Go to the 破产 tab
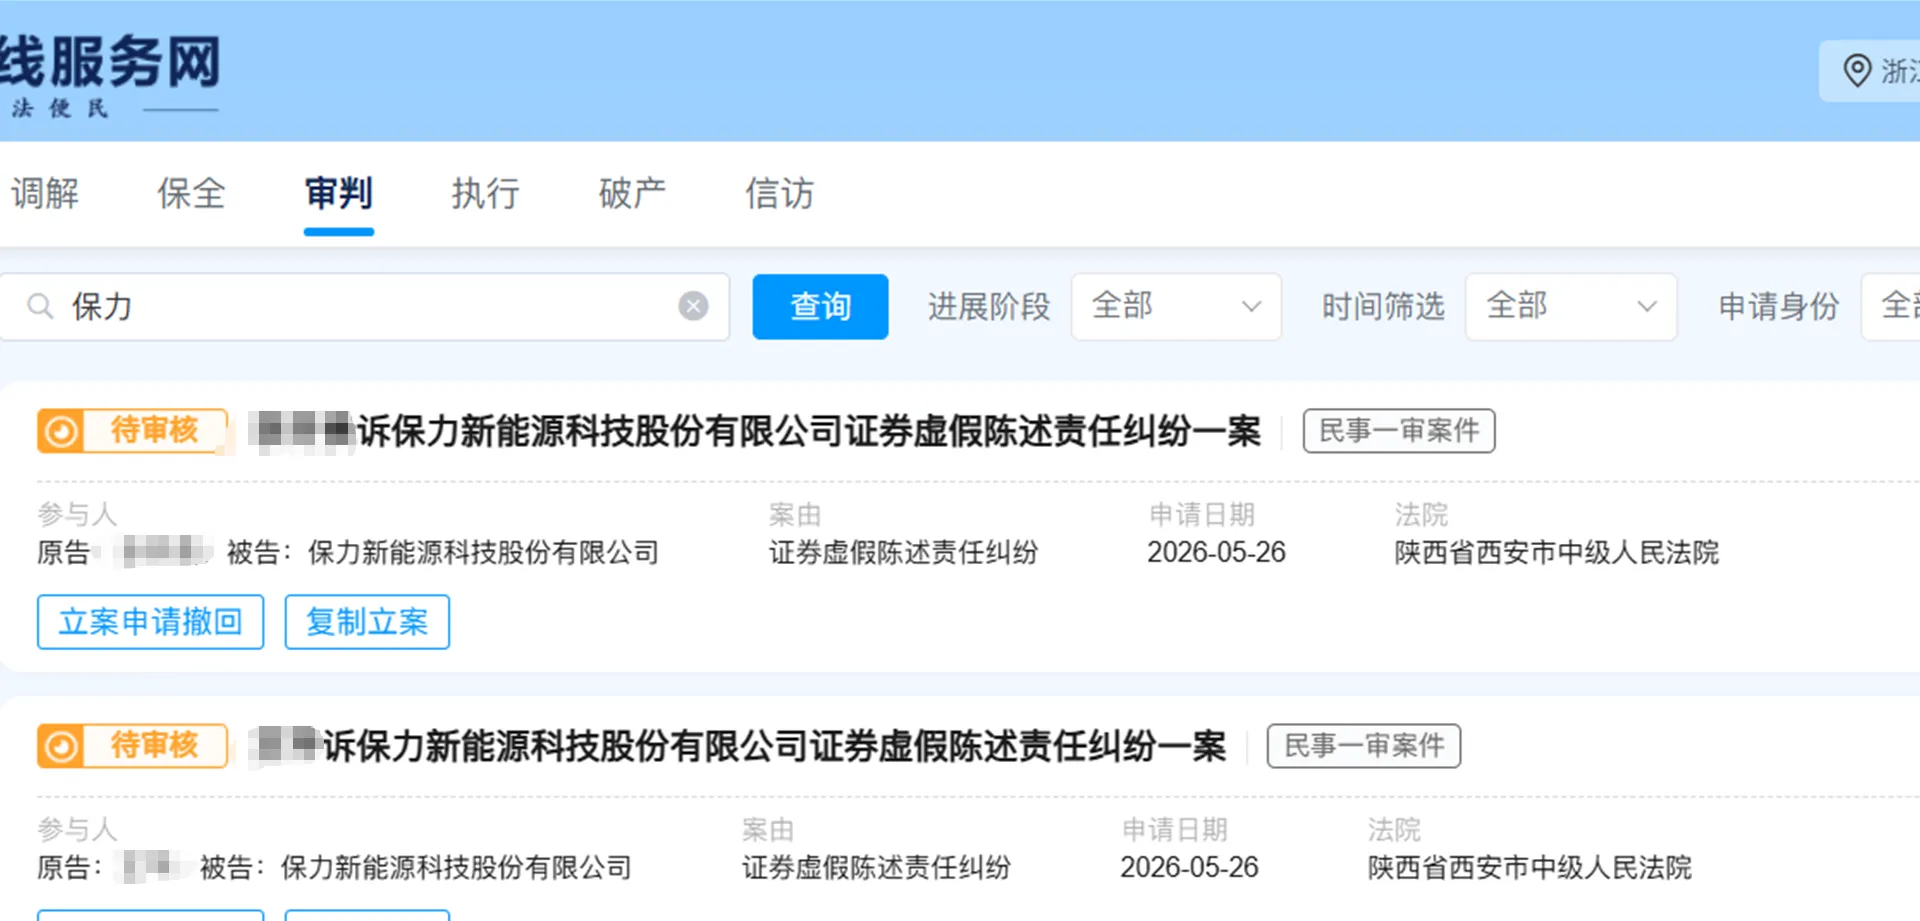 (x=632, y=193)
